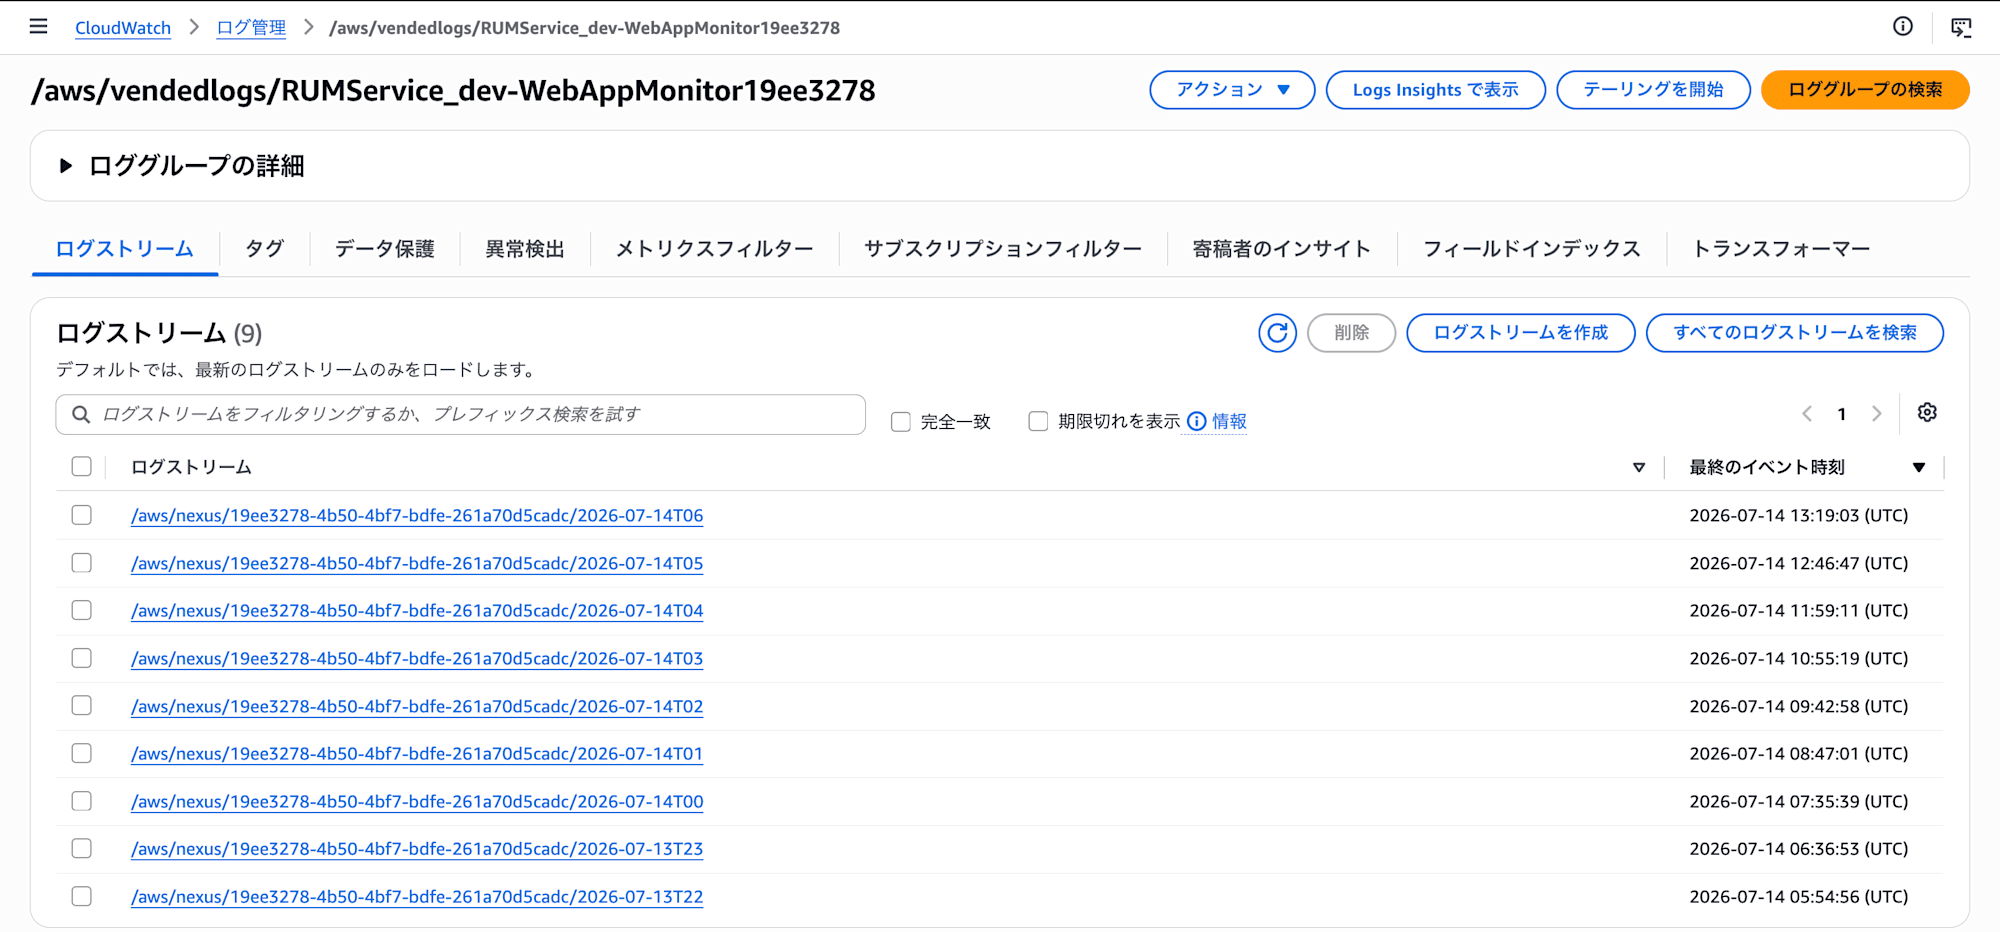
Task: Check the row for stream 2026-07-14T02
Action: click(x=82, y=706)
